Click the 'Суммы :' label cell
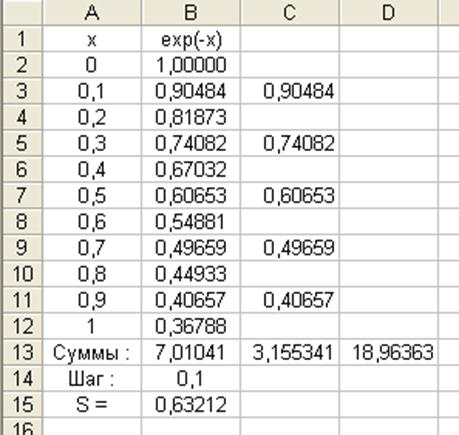 click(92, 352)
